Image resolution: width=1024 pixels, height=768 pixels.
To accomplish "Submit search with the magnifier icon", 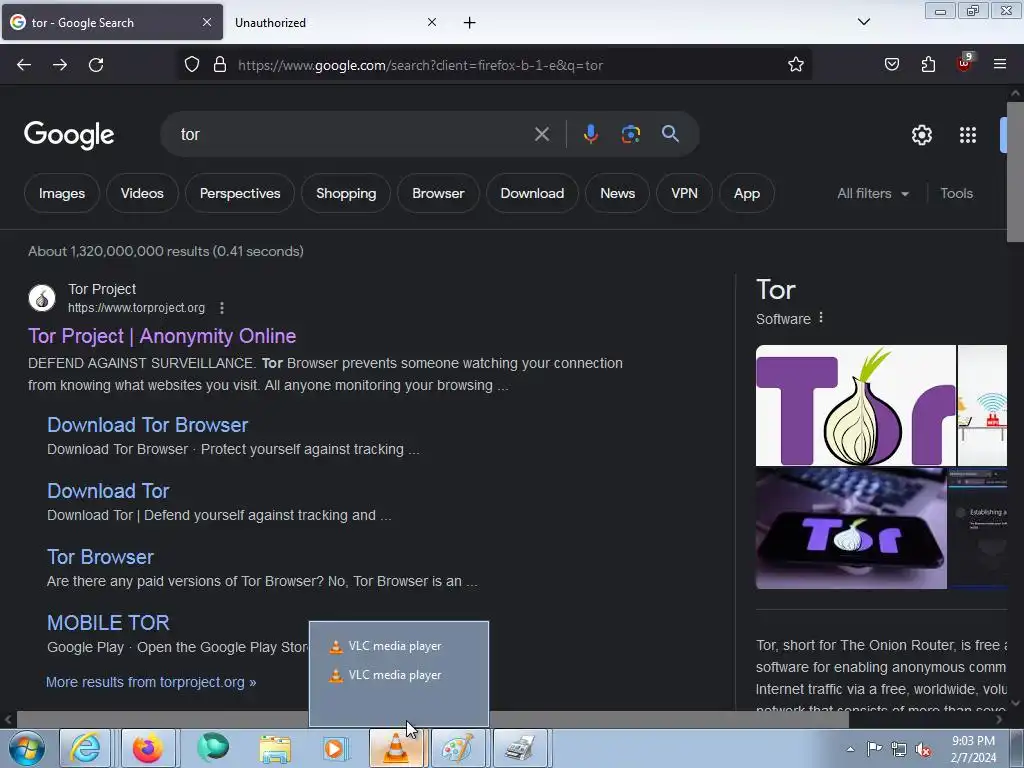I will pyautogui.click(x=670, y=134).
